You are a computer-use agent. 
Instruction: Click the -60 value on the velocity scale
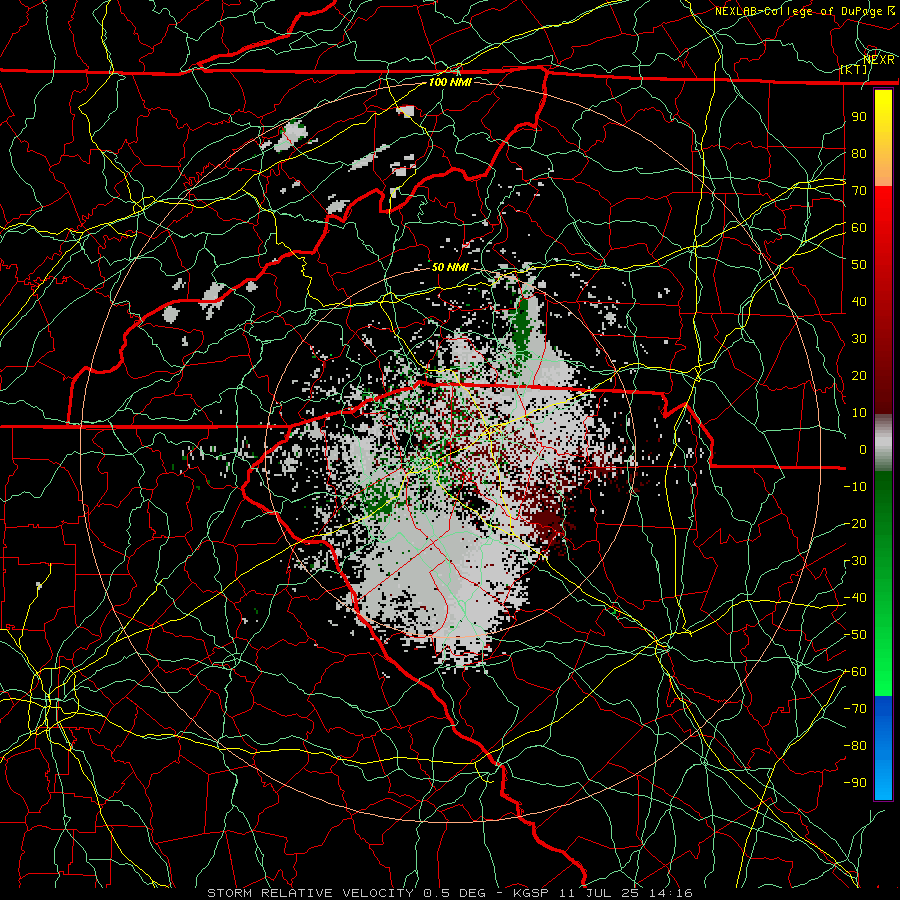855,672
